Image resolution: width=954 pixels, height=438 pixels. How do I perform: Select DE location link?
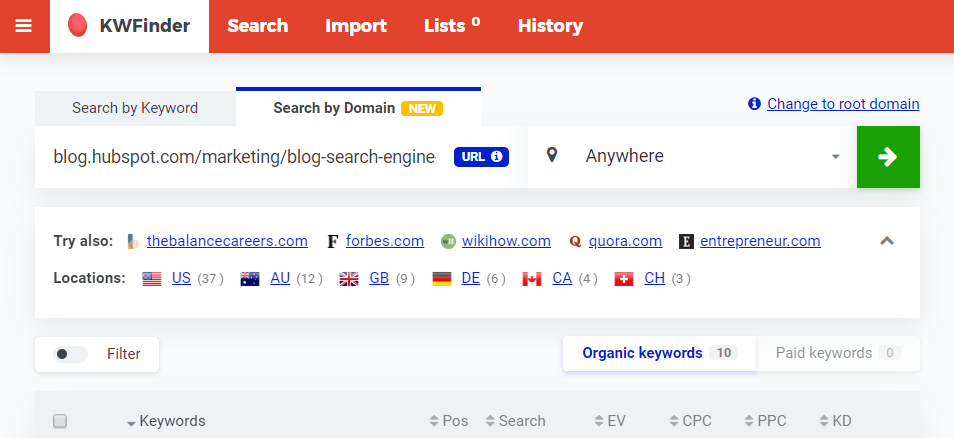(x=471, y=279)
